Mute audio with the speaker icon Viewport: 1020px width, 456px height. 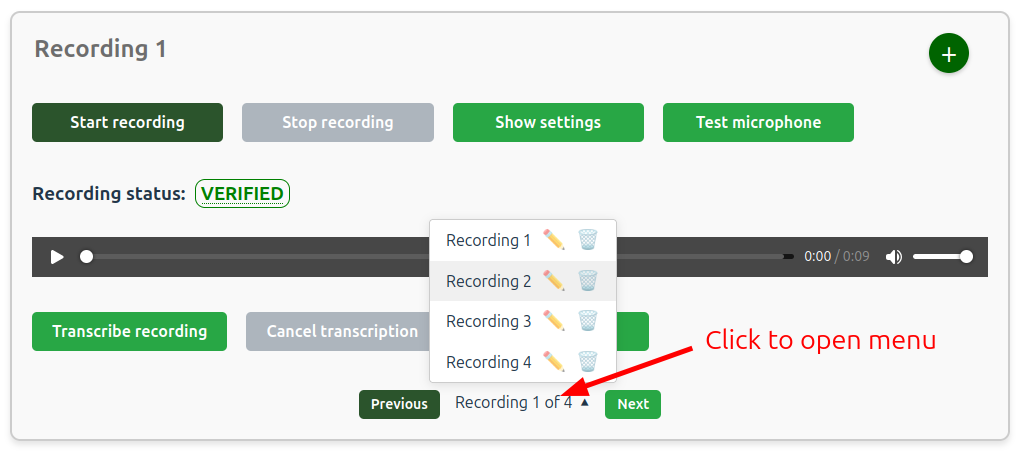click(893, 257)
